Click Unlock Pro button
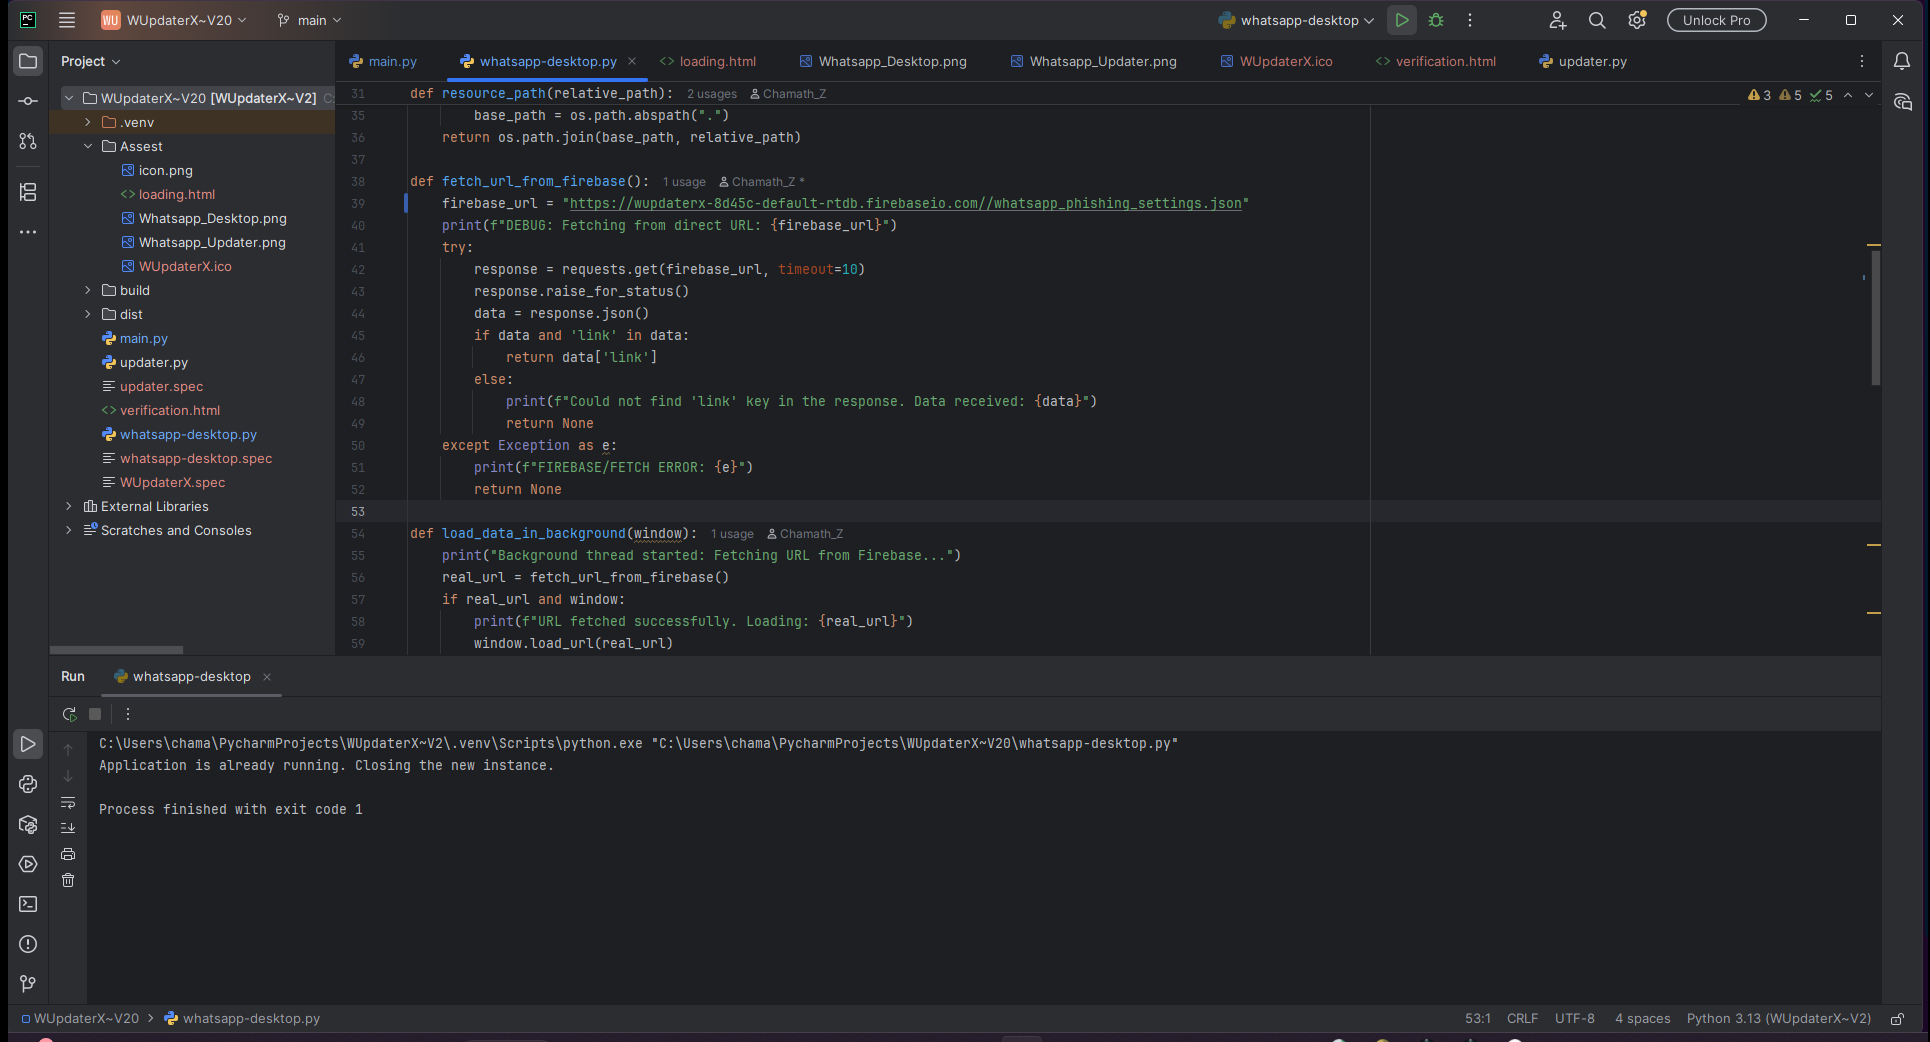 coord(1716,20)
